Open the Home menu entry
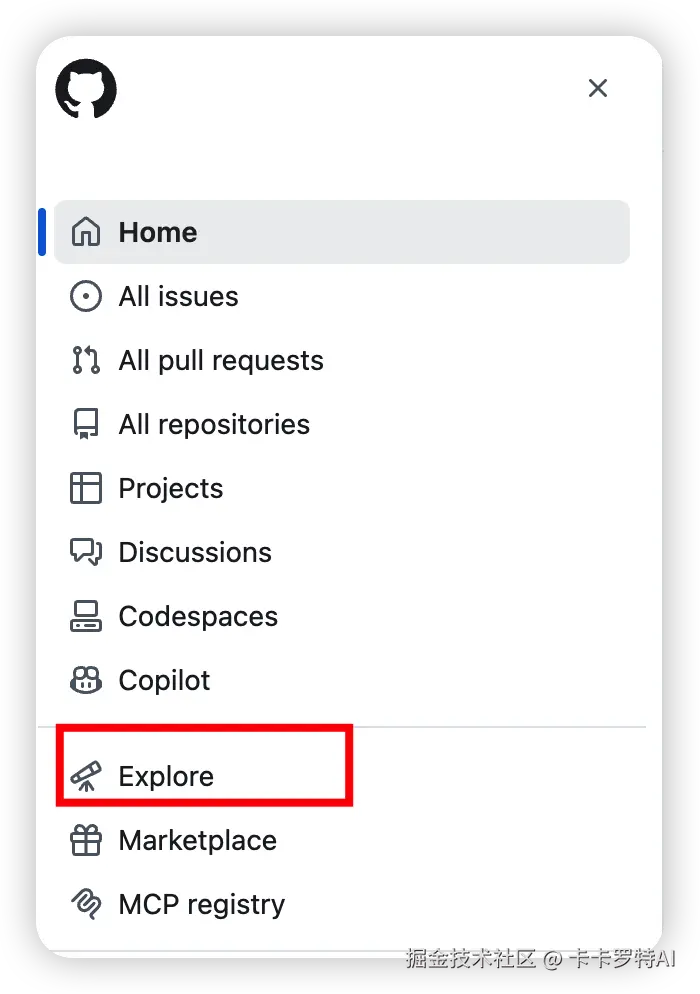The width and height of the screenshot is (700, 994). click(342, 232)
